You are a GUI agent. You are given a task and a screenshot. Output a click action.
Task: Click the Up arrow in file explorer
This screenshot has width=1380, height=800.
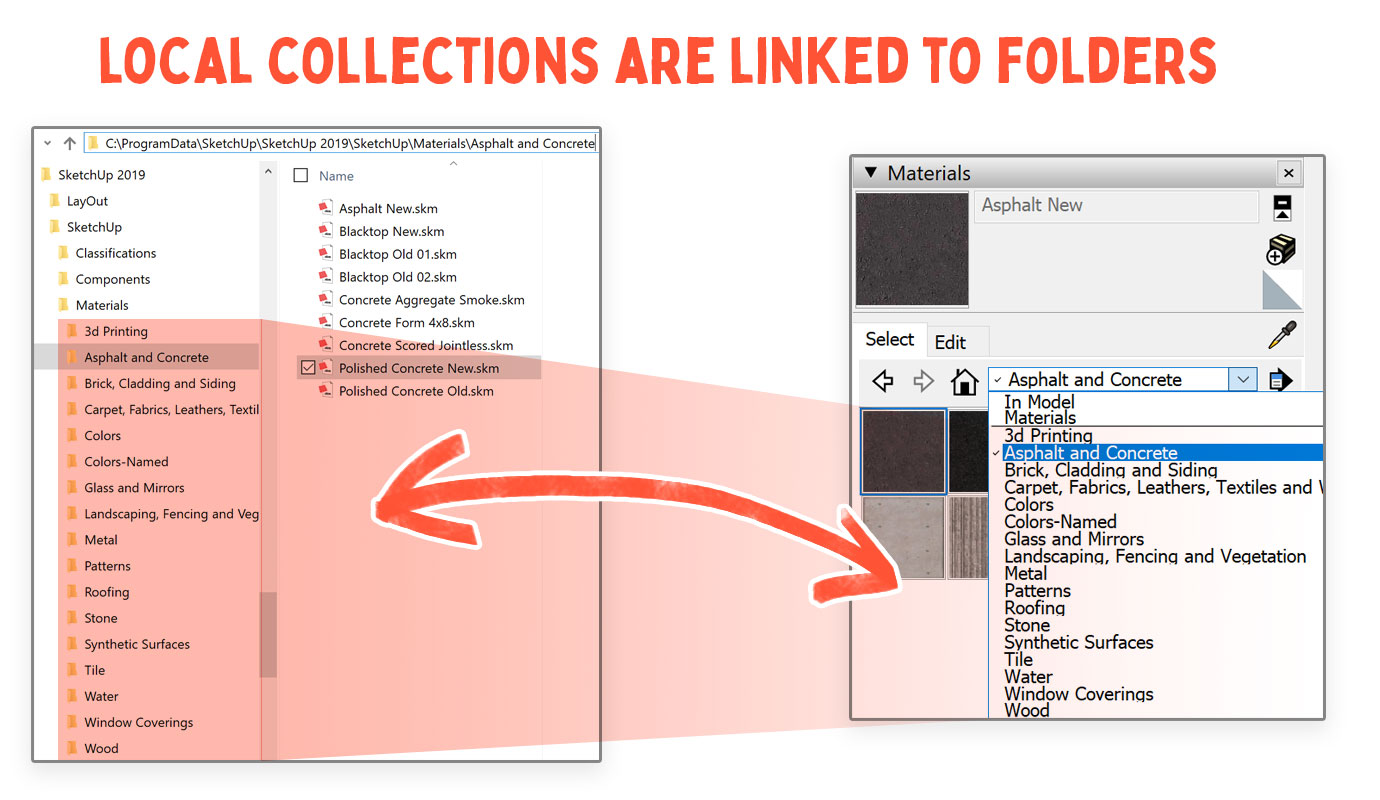point(69,143)
